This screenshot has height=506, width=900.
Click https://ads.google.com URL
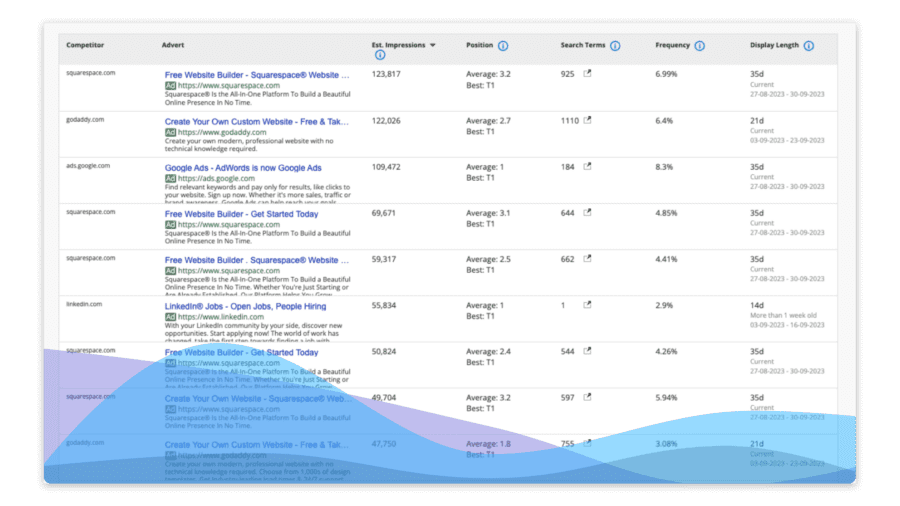coord(216,178)
